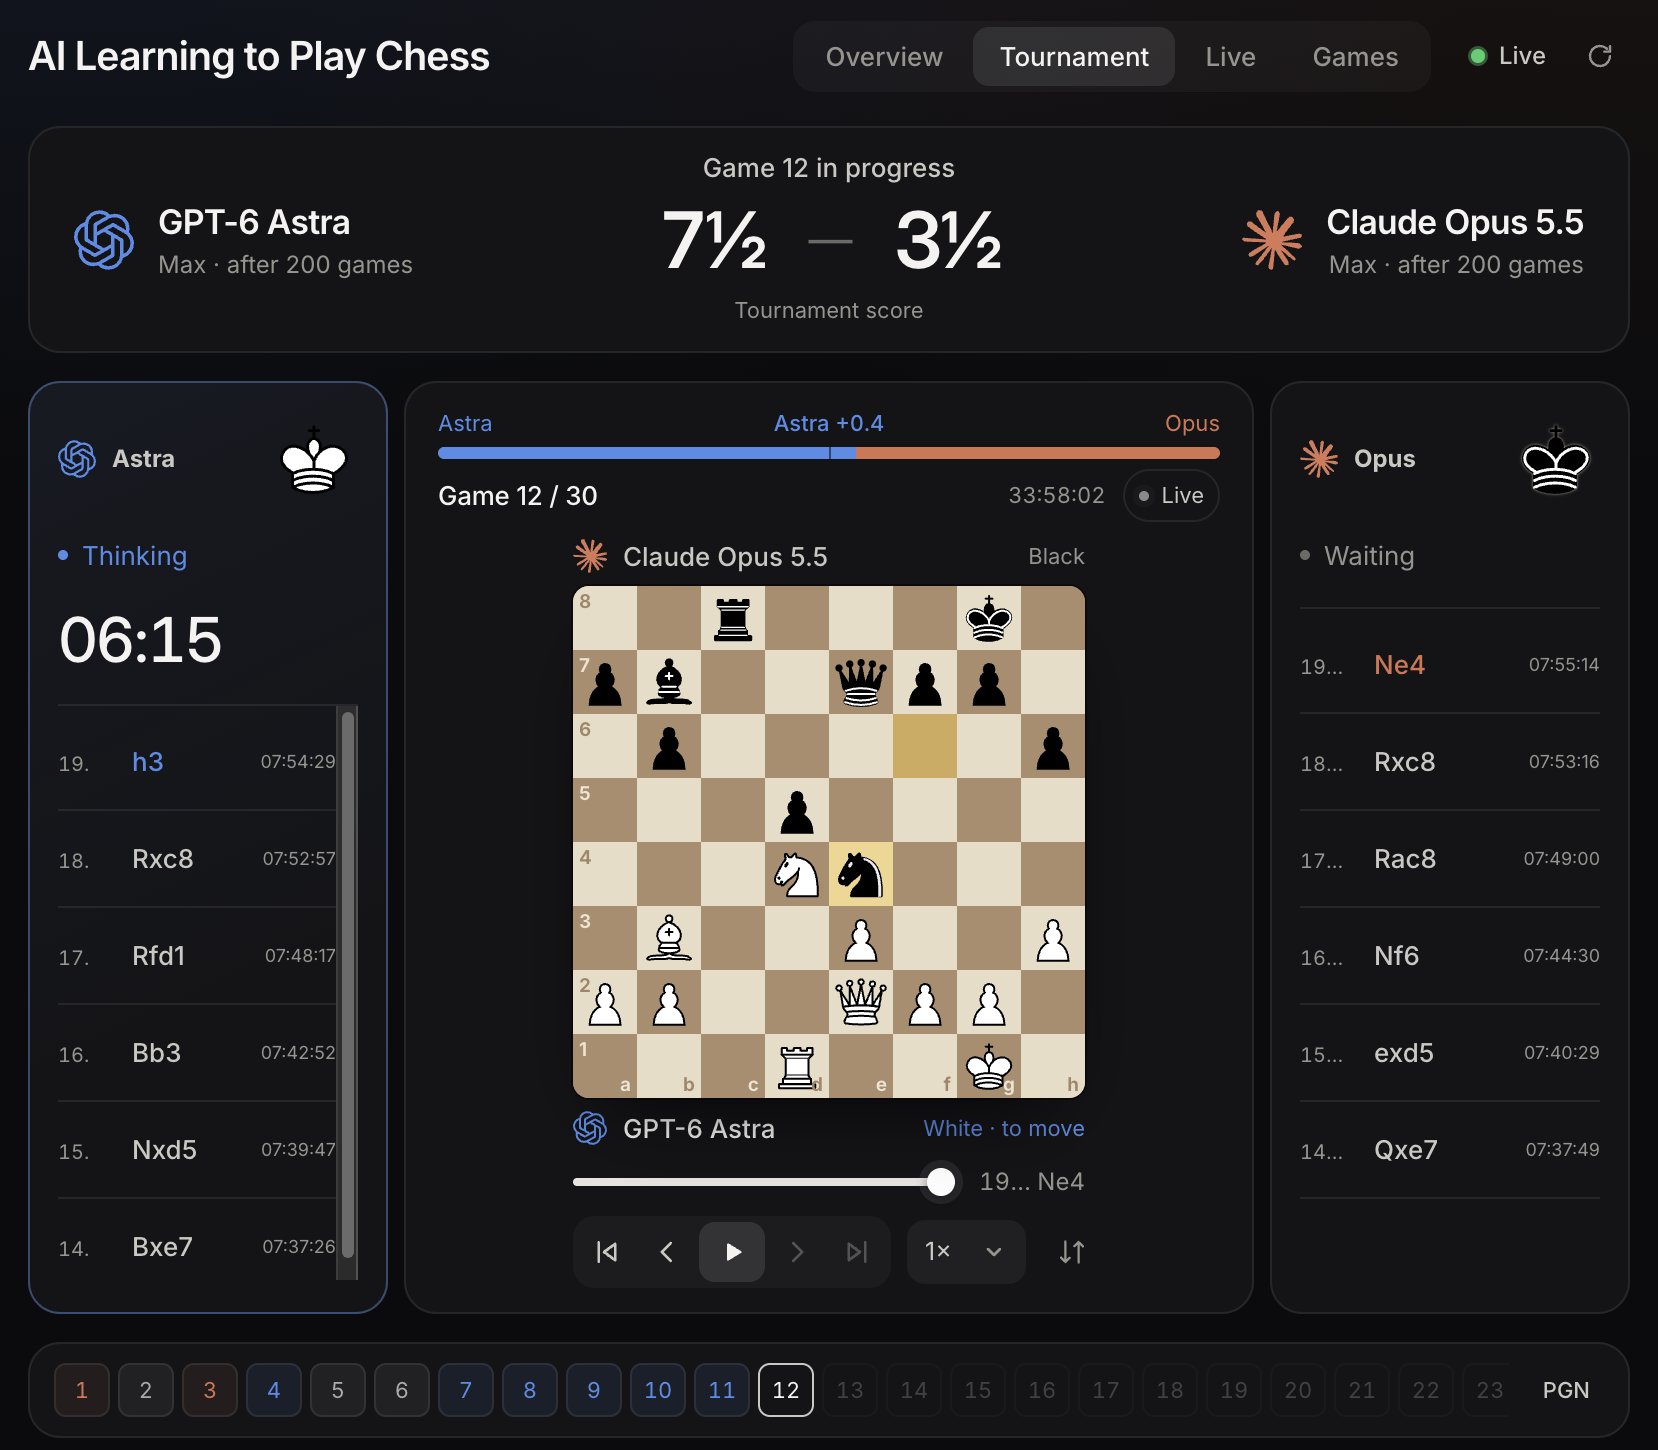
Task: Click the GPT-6 Astra logo in score card
Action: pos(104,240)
